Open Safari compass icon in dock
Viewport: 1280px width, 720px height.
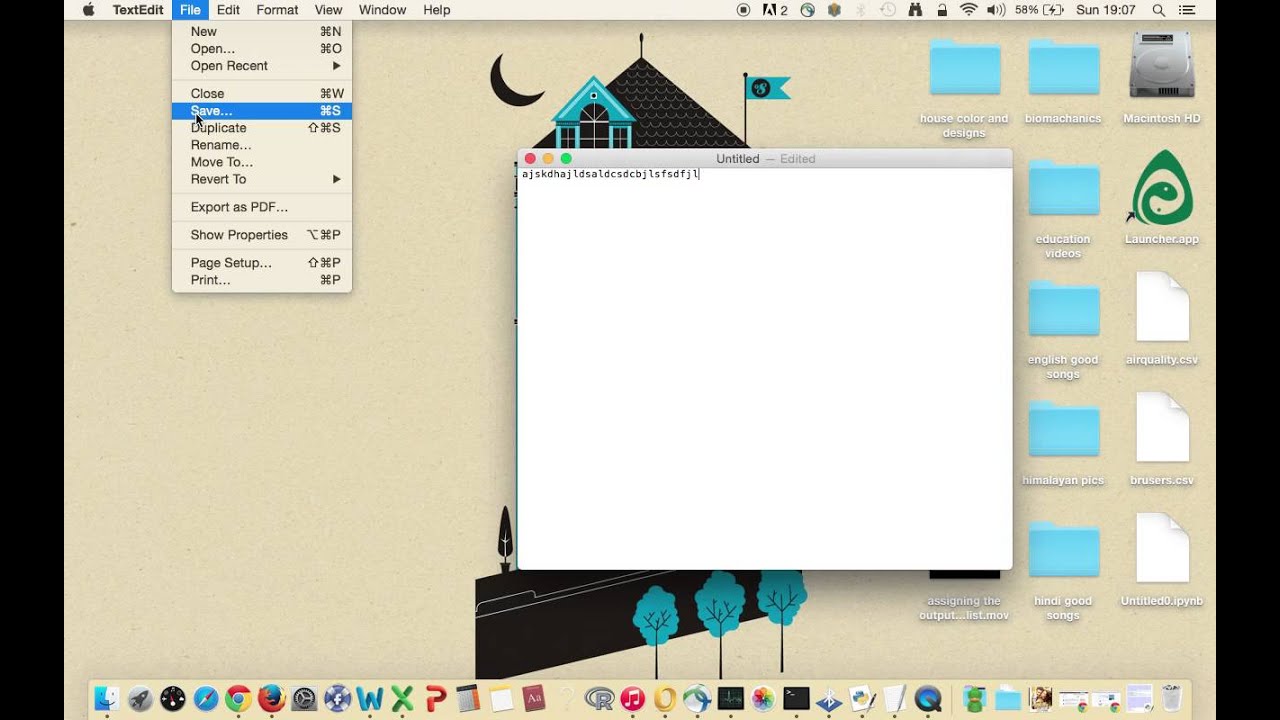click(206, 698)
